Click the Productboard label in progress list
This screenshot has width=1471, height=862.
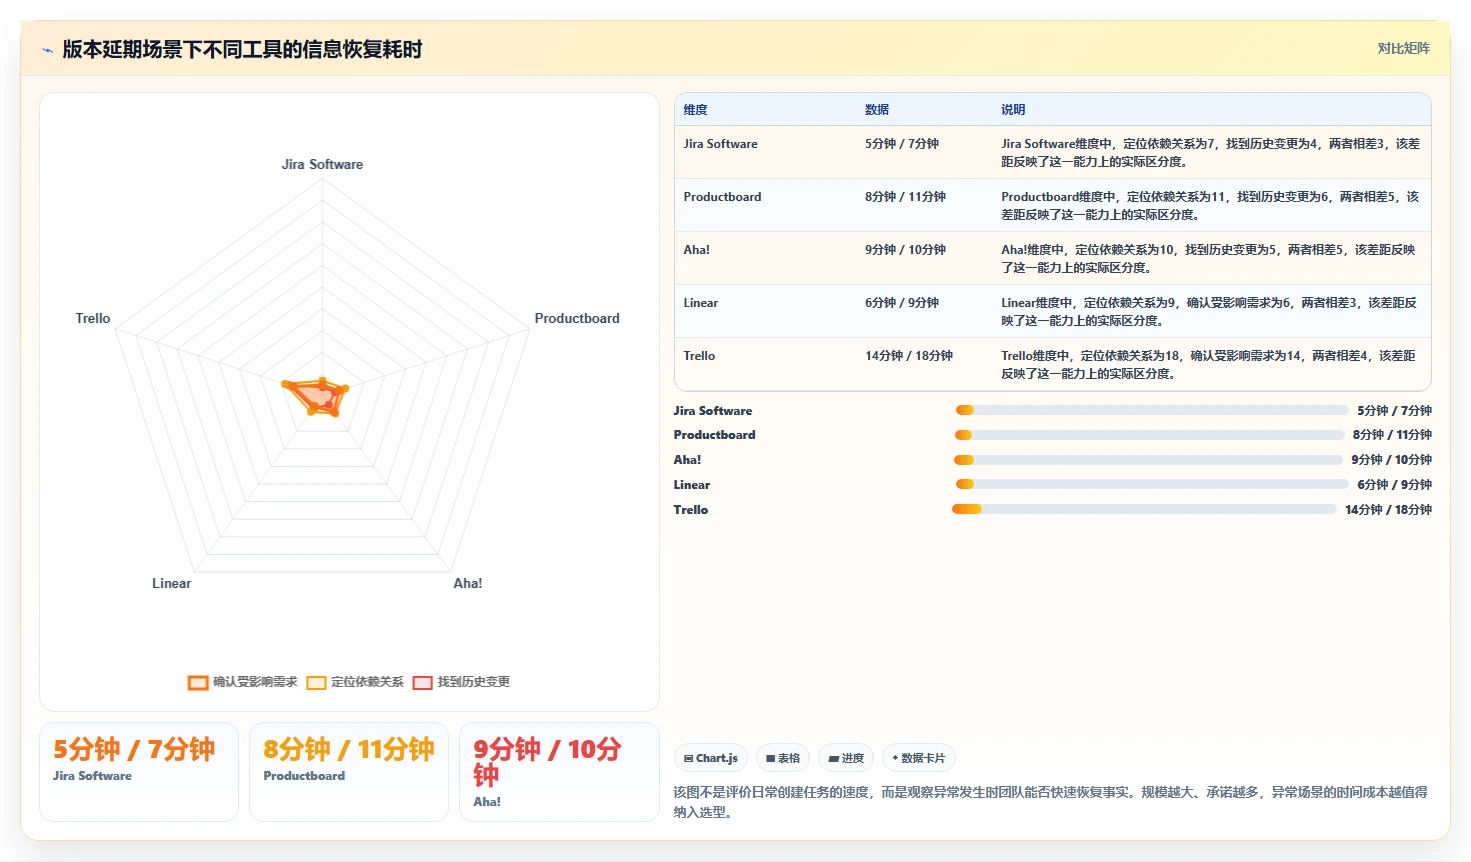point(714,435)
